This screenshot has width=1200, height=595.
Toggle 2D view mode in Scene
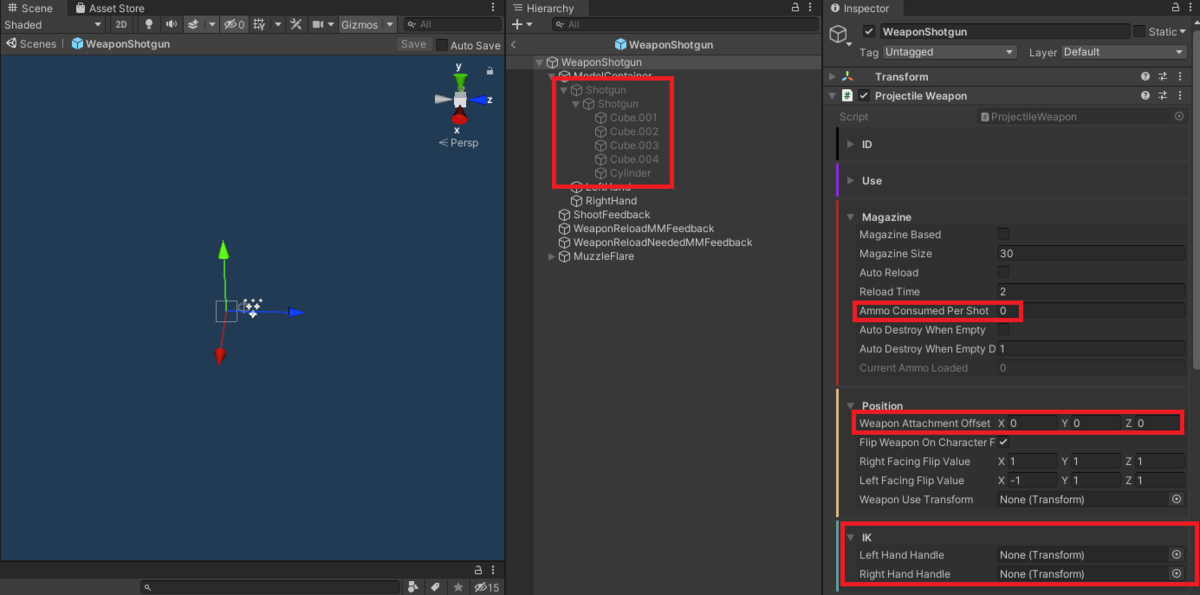point(120,24)
